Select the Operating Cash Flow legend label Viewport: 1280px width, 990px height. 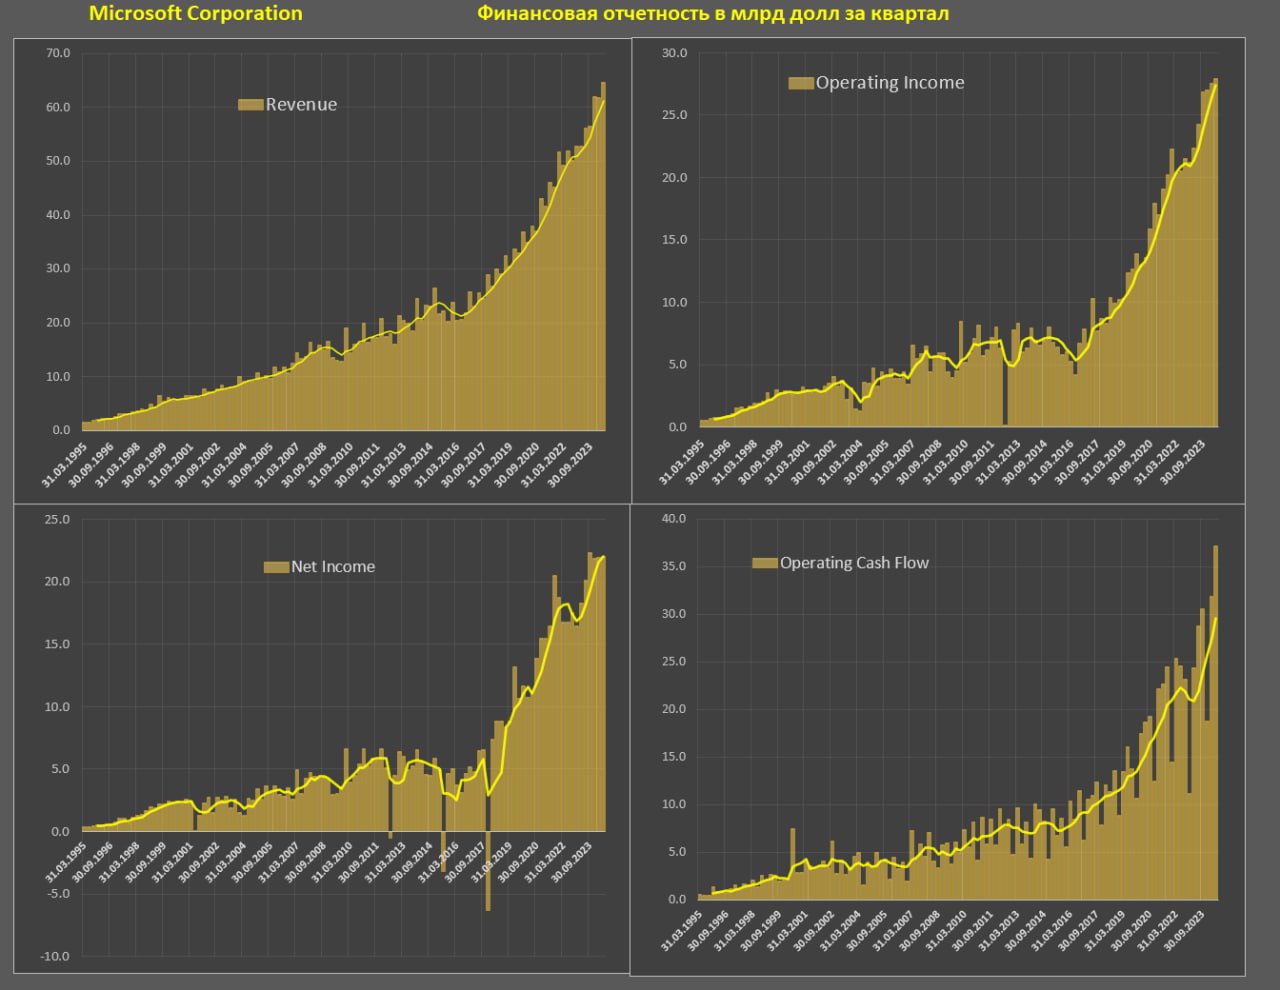[854, 563]
